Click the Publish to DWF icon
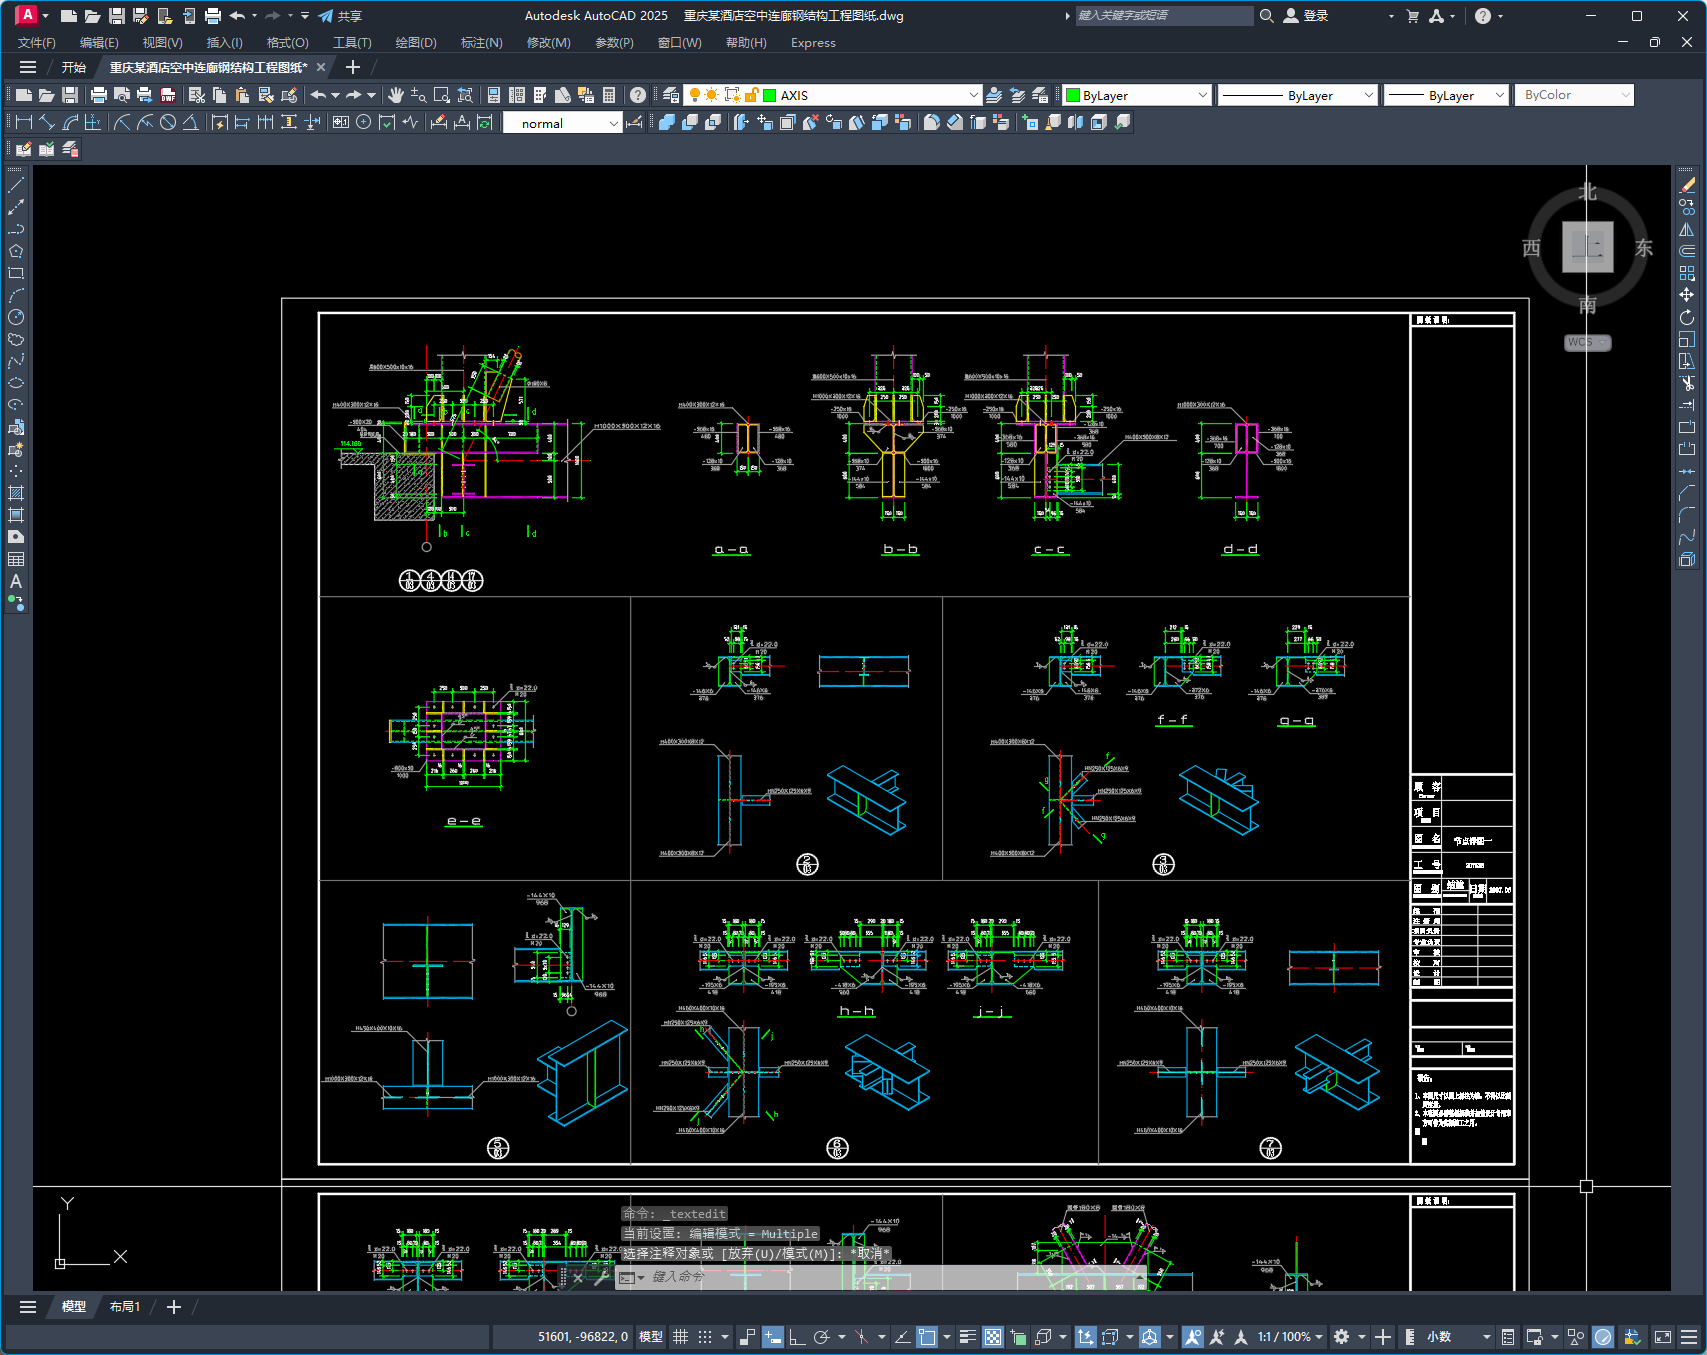Image resolution: width=1707 pixels, height=1355 pixels. (x=168, y=95)
